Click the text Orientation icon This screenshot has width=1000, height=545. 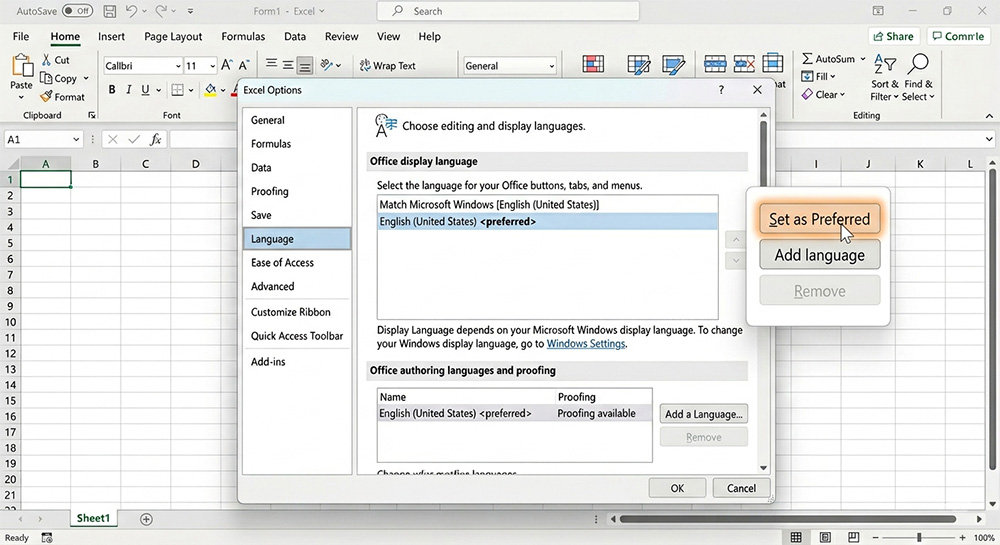(x=327, y=65)
